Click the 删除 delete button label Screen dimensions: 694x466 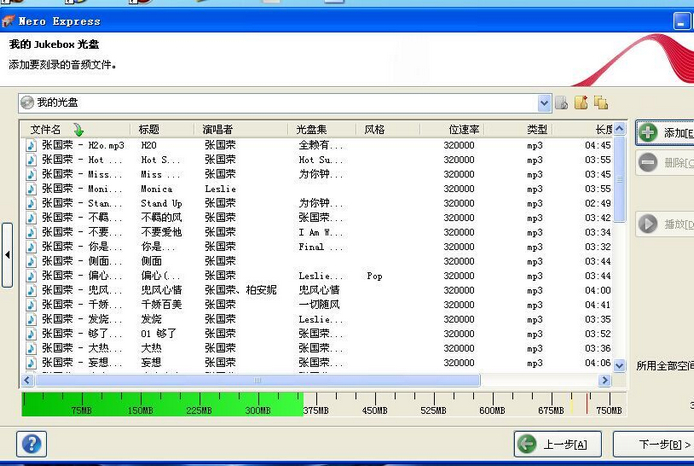tap(679, 163)
